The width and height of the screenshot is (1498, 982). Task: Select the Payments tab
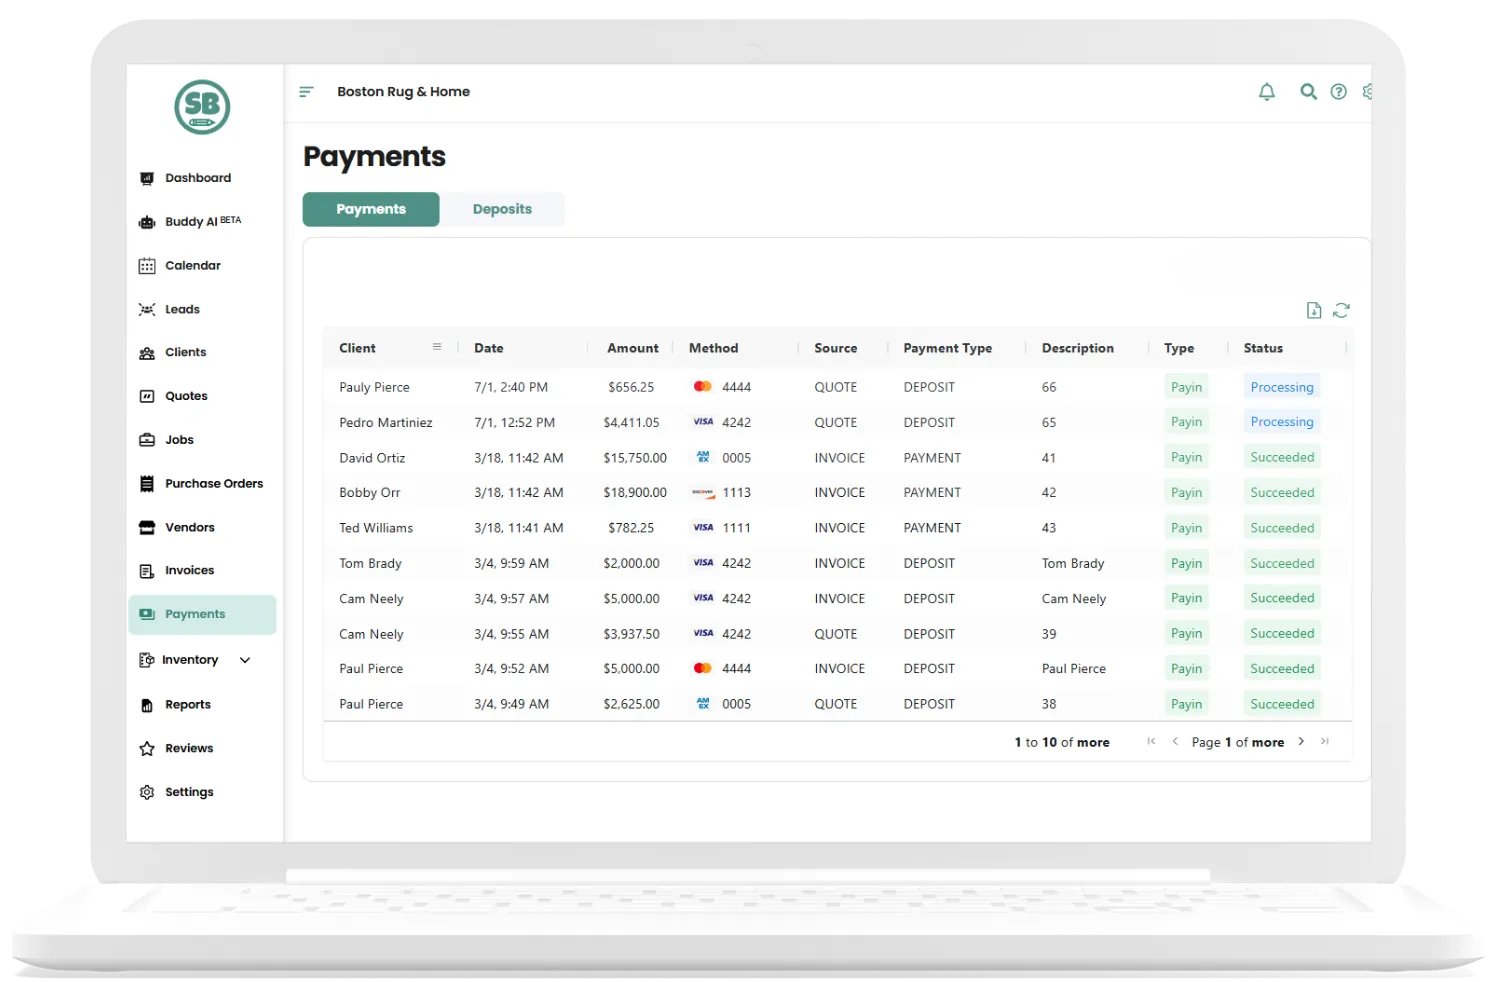370,209
